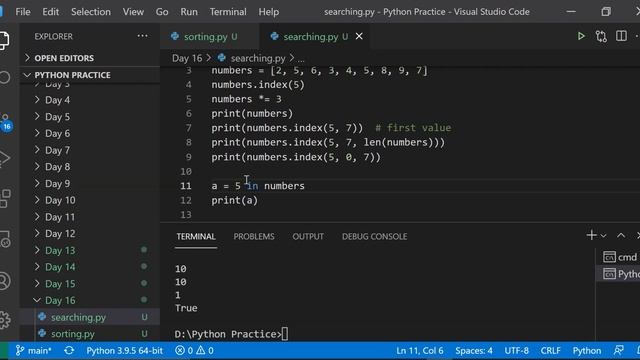Change indentation Spaces: 4
This screenshot has width=640, height=360.
click(474, 351)
